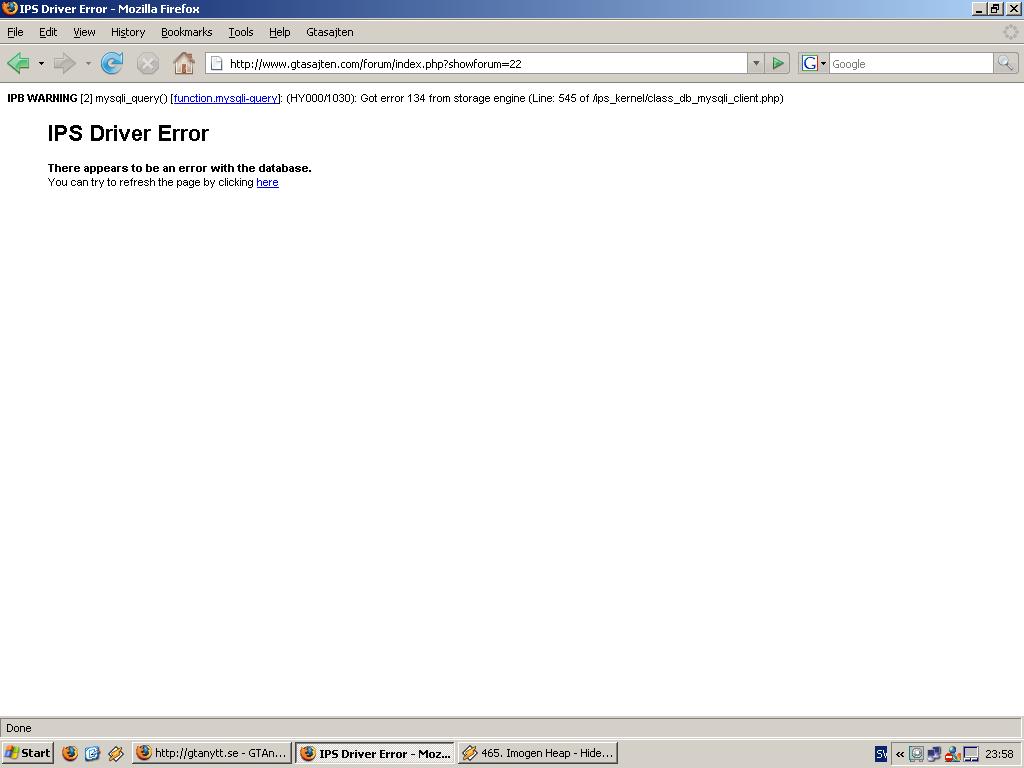The height and width of the screenshot is (768, 1024).
Task: Click the 'There appears to be an error' text
Action: click(180, 168)
